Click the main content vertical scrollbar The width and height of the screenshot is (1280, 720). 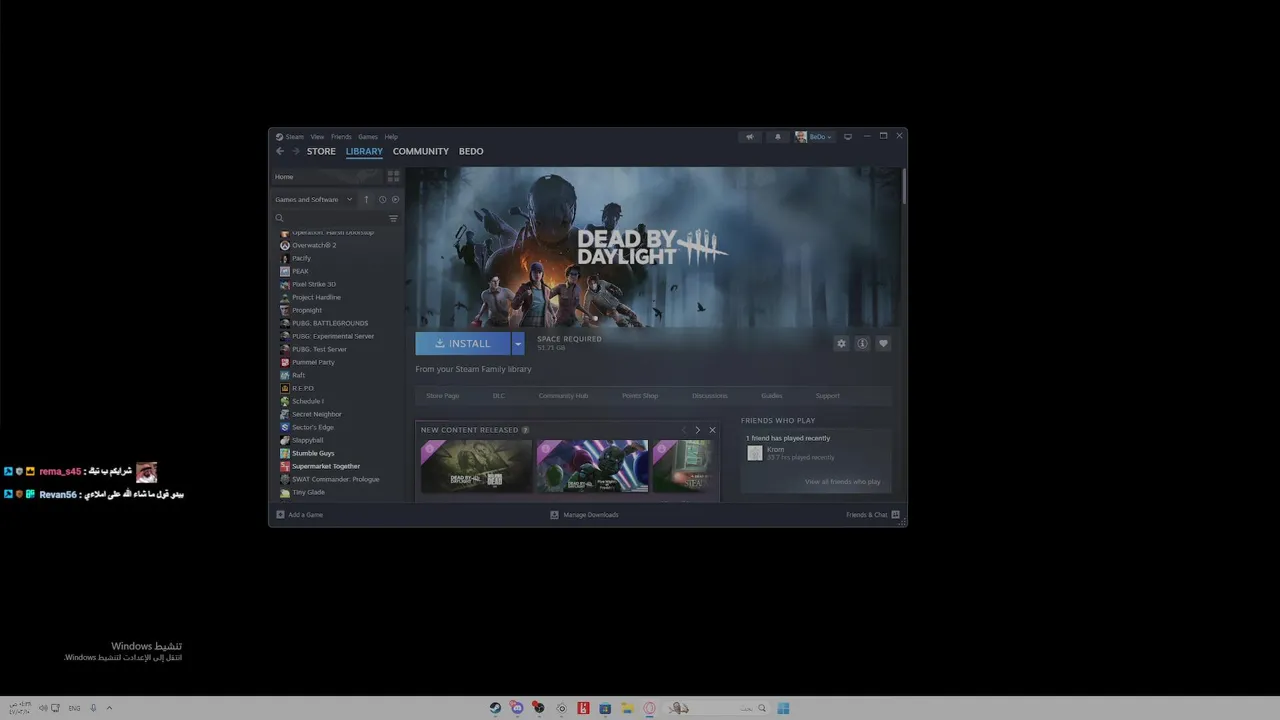[904, 188]
